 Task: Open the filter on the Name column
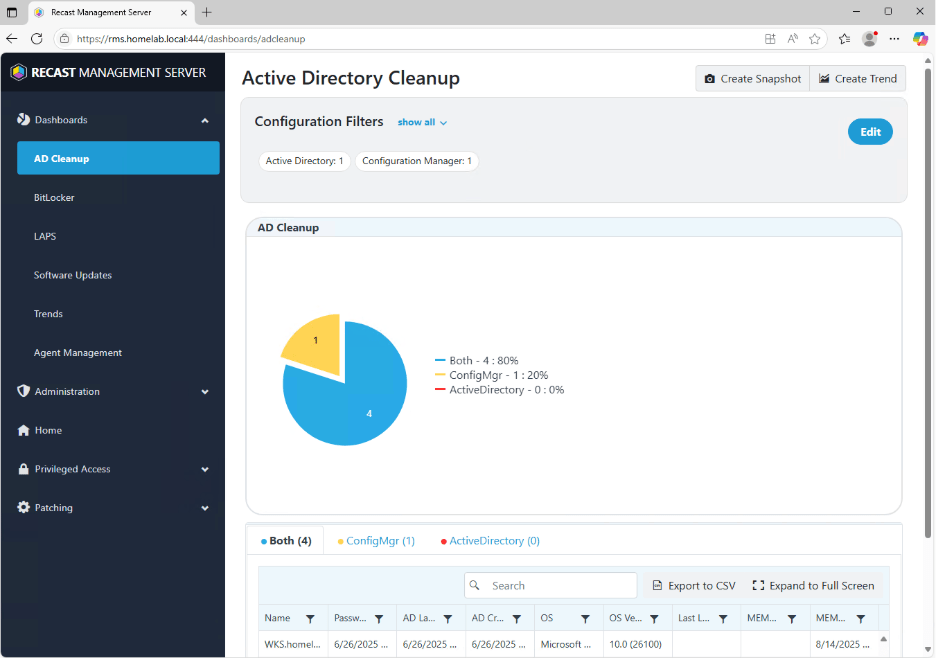tap(312, 618)
